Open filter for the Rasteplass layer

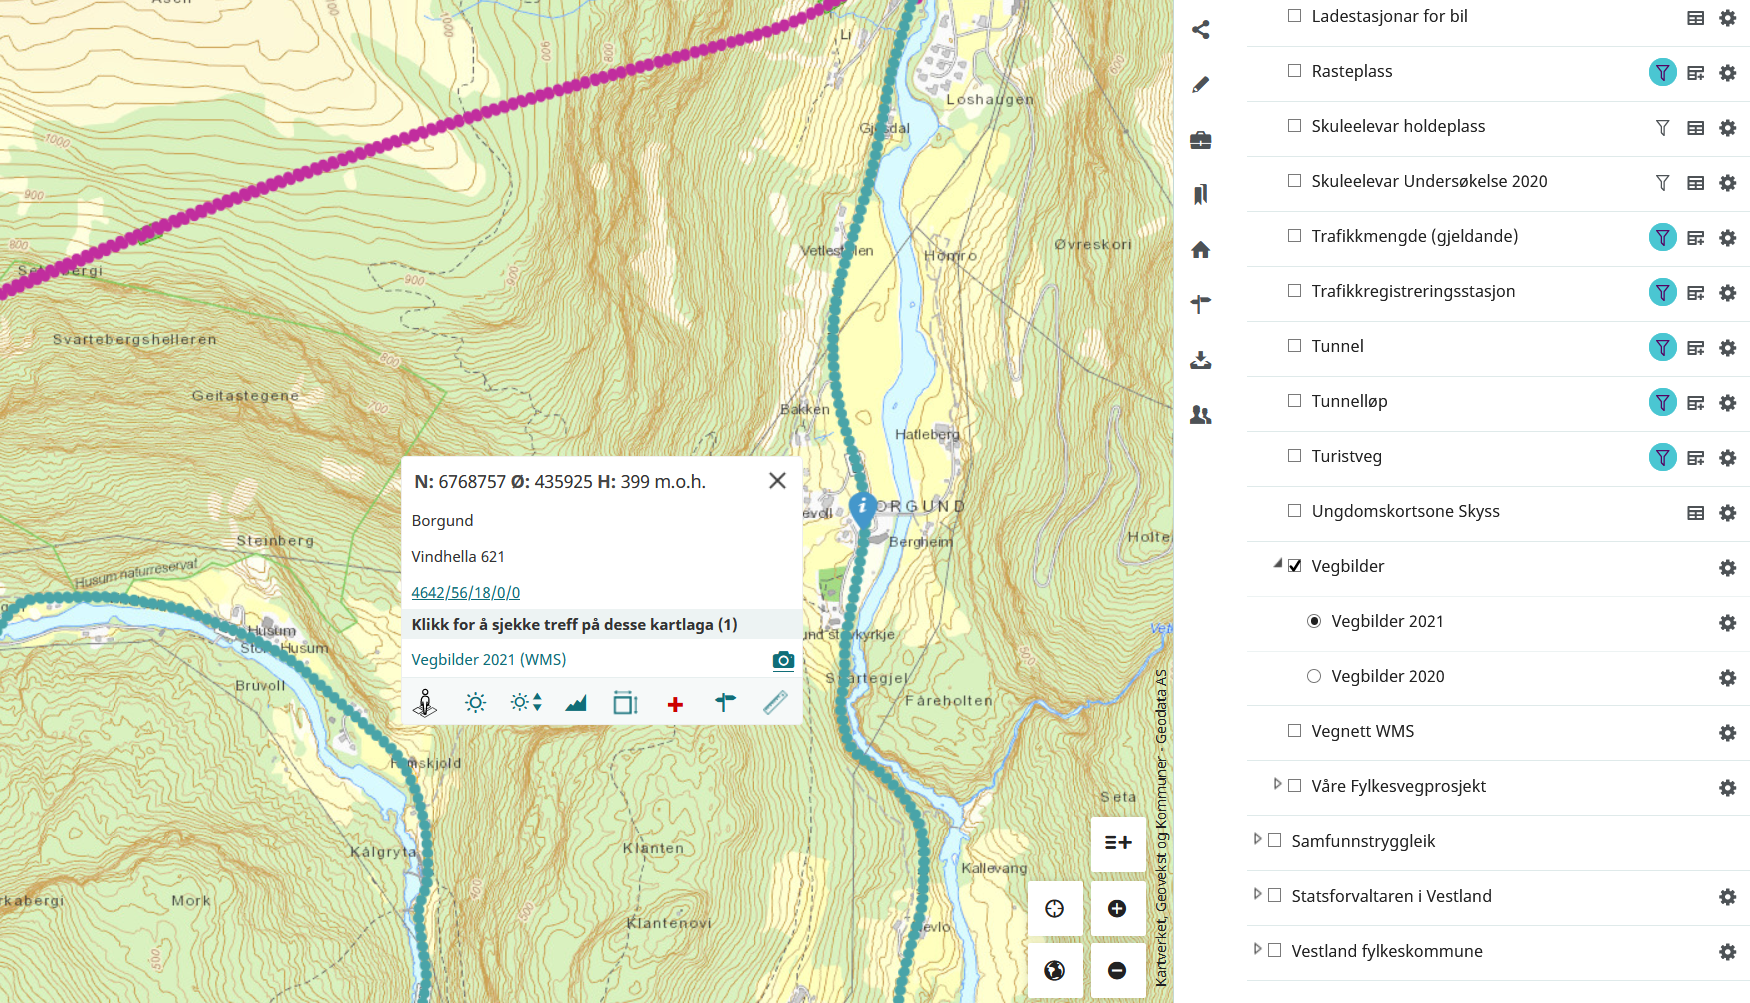click(1662, 72)
